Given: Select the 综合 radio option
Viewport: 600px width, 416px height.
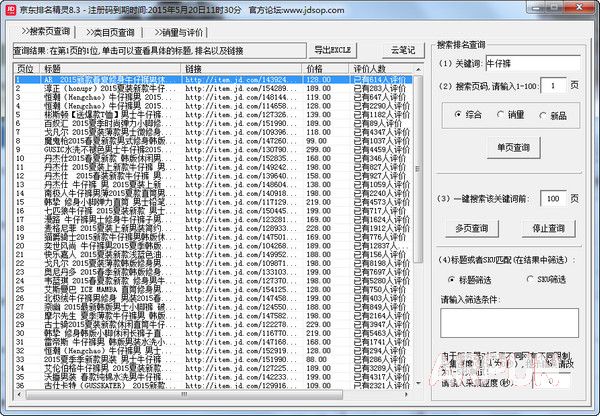Looking at the screenshot, I should [468, 114].
